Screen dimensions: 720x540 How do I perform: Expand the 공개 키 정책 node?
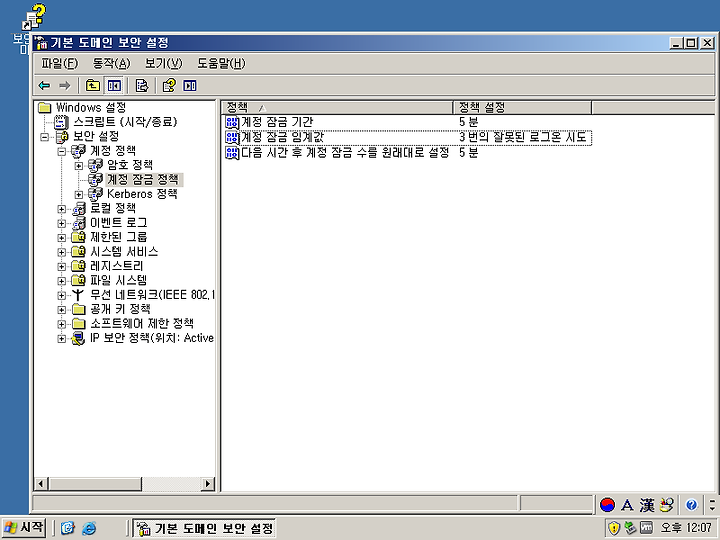point(62,309)
